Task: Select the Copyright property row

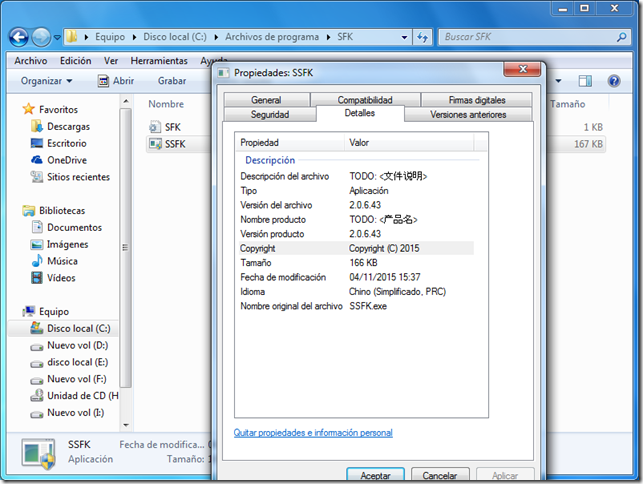Action: click(x=356, y=249)
